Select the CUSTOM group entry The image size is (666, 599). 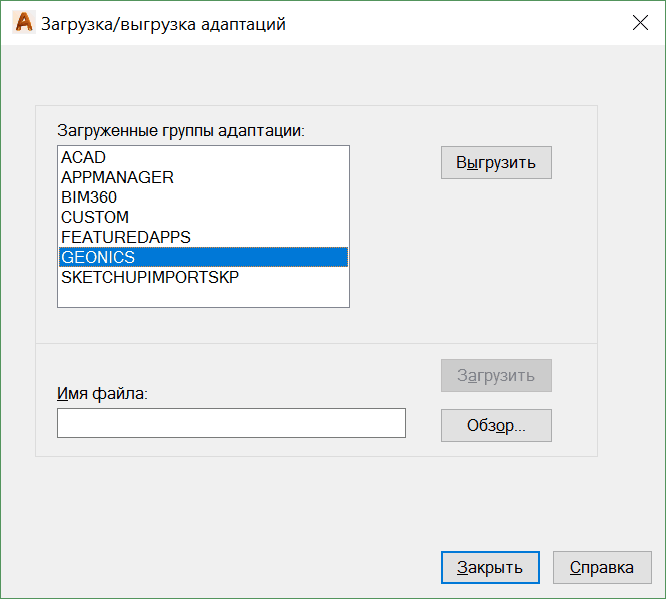tap(95, 218)
